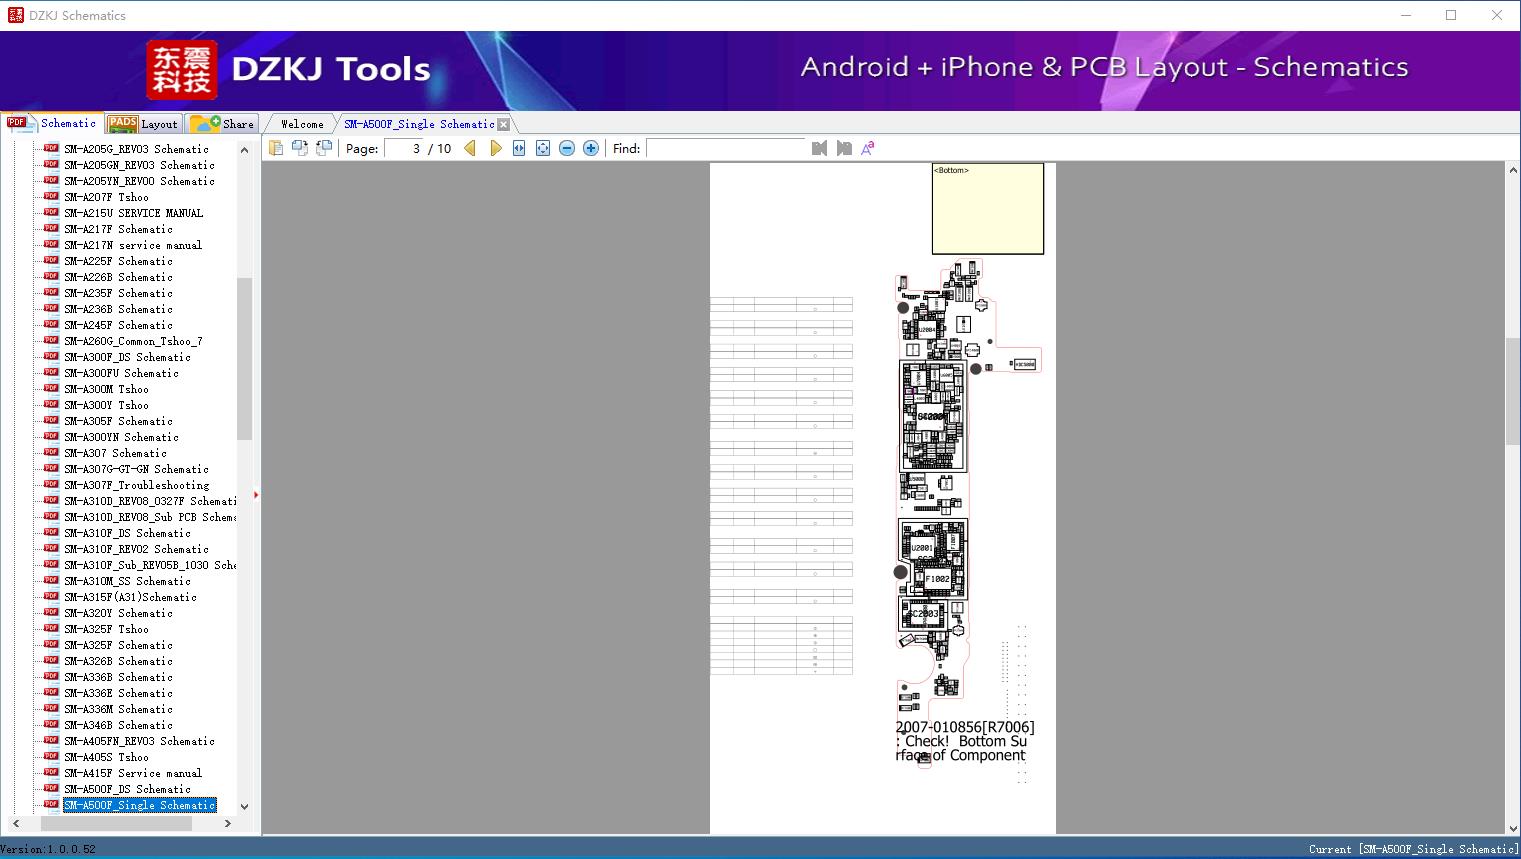Viewport: 1521px width, 859px height.
Task: Switch to the Welcome document tab
Action: tap(302, 124)
